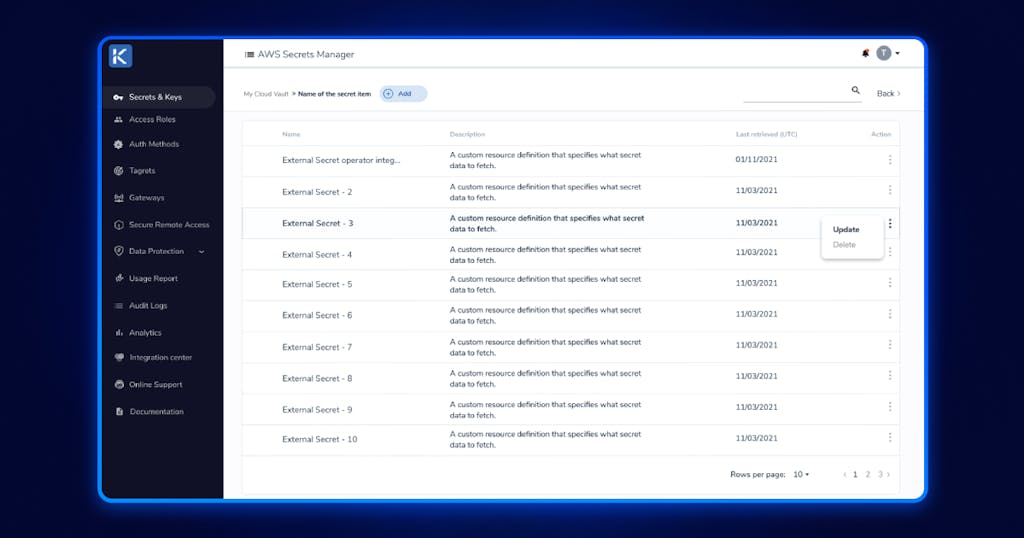The width and height of the screenshot is (1024, 538).
Task: Click My Cloud Vault breadcrumb
Action: pyautogui.click(x=266, y=94)
